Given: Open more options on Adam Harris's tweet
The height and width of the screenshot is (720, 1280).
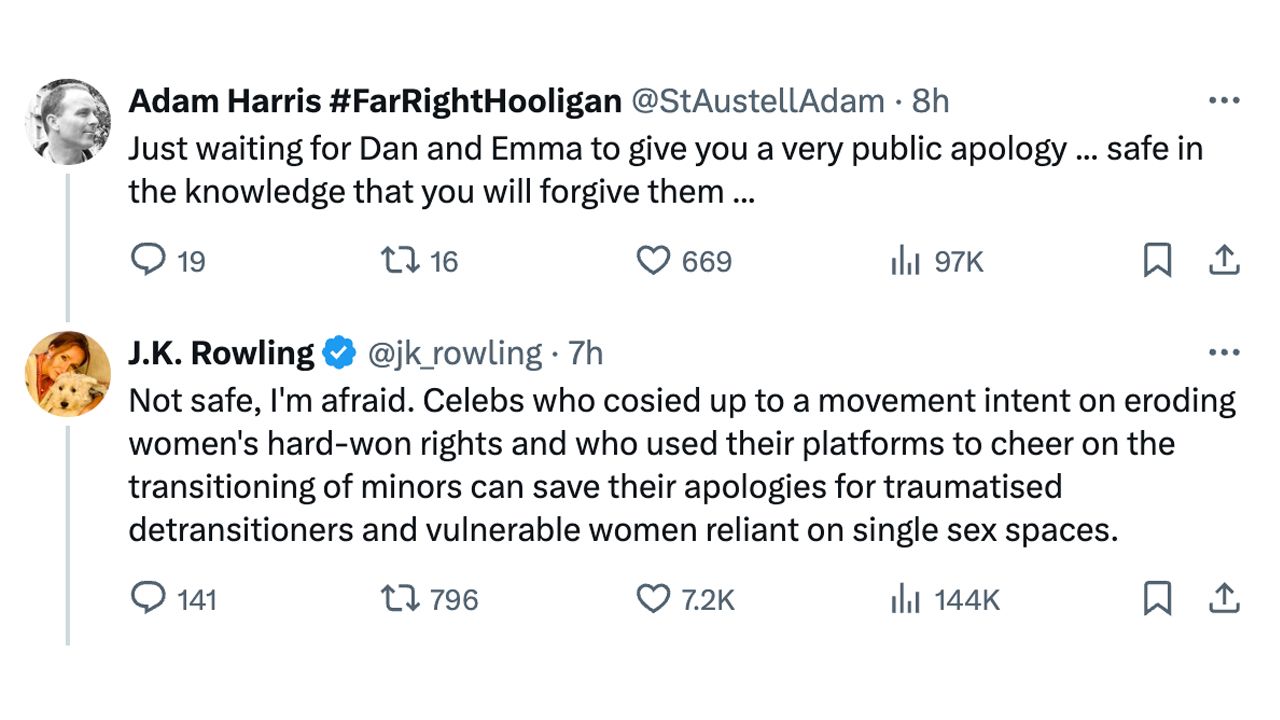Looking at the screenshot, I should click(x=1224, y=101).
